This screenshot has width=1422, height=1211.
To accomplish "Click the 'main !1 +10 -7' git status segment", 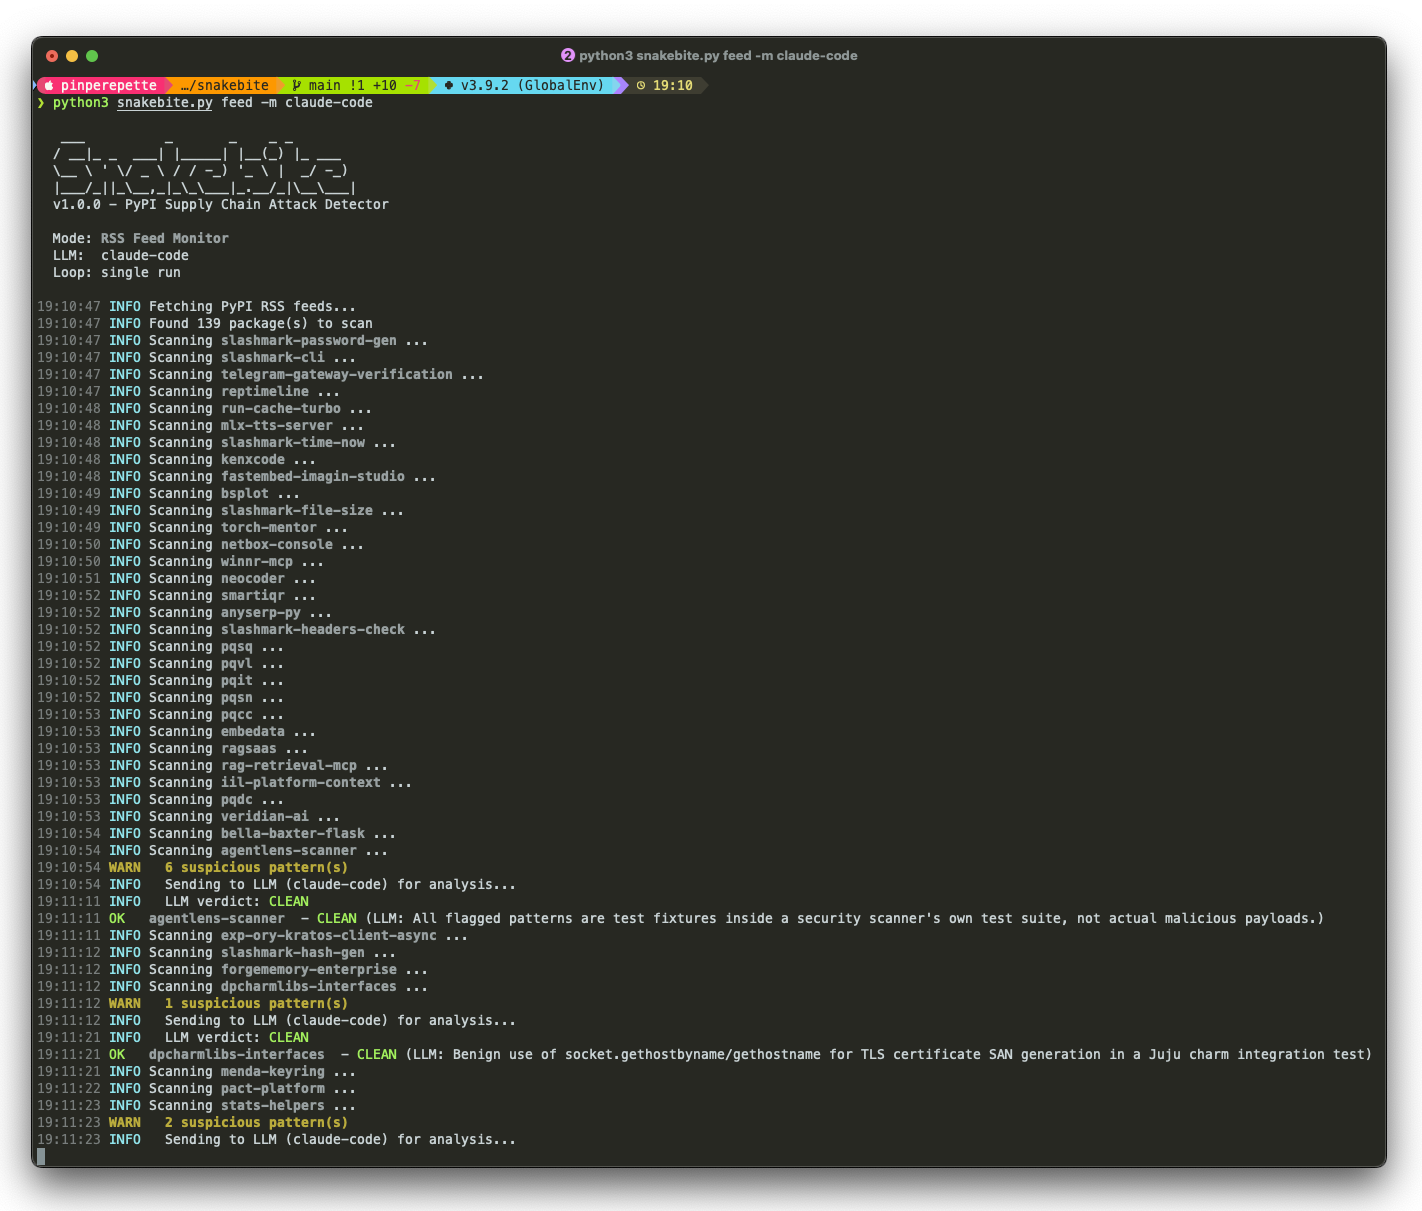I will pyautogui.click(x=357, y=86).
